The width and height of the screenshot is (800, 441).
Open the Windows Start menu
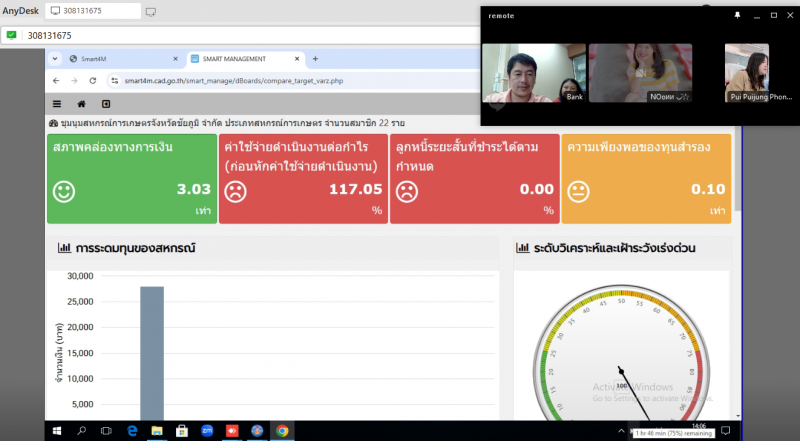point(57,431)
